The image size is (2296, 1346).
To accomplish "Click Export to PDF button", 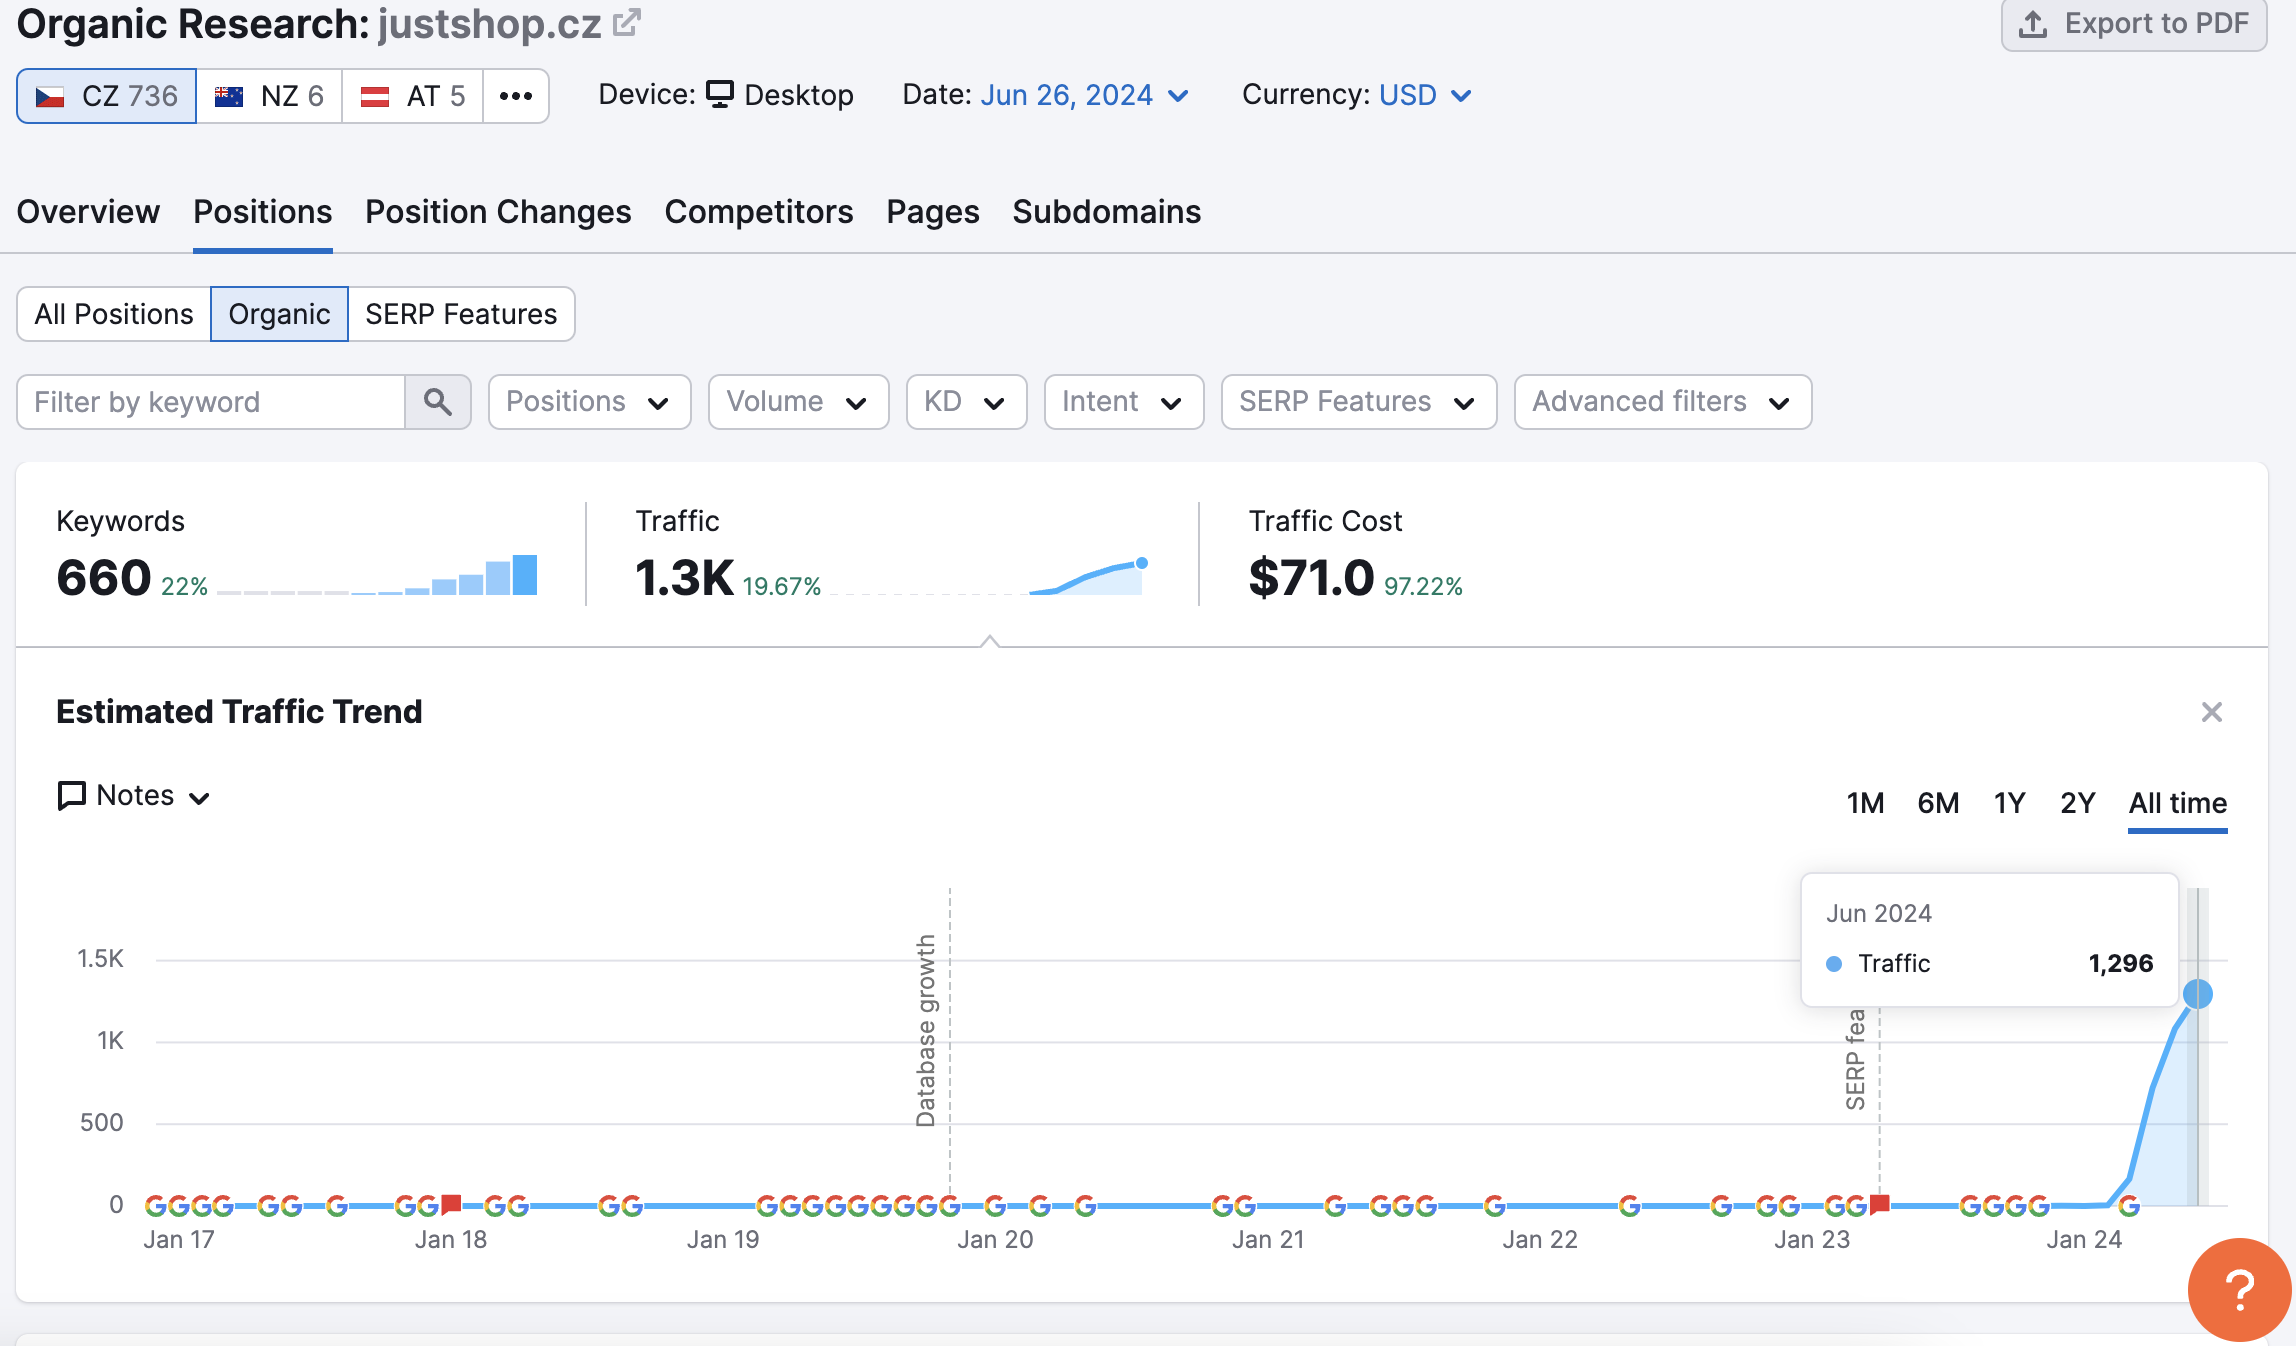I will (x=2133, y=24).
